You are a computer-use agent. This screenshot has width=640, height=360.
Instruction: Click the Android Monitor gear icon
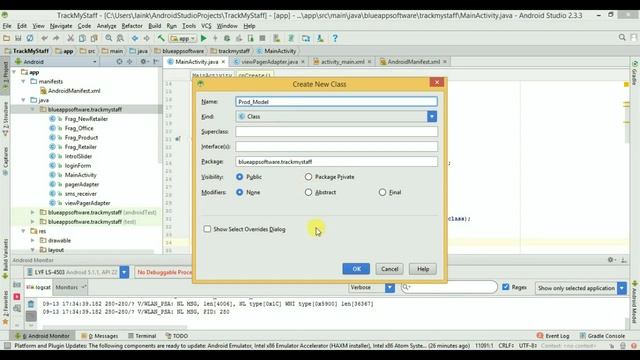click(x=611, y=260)
